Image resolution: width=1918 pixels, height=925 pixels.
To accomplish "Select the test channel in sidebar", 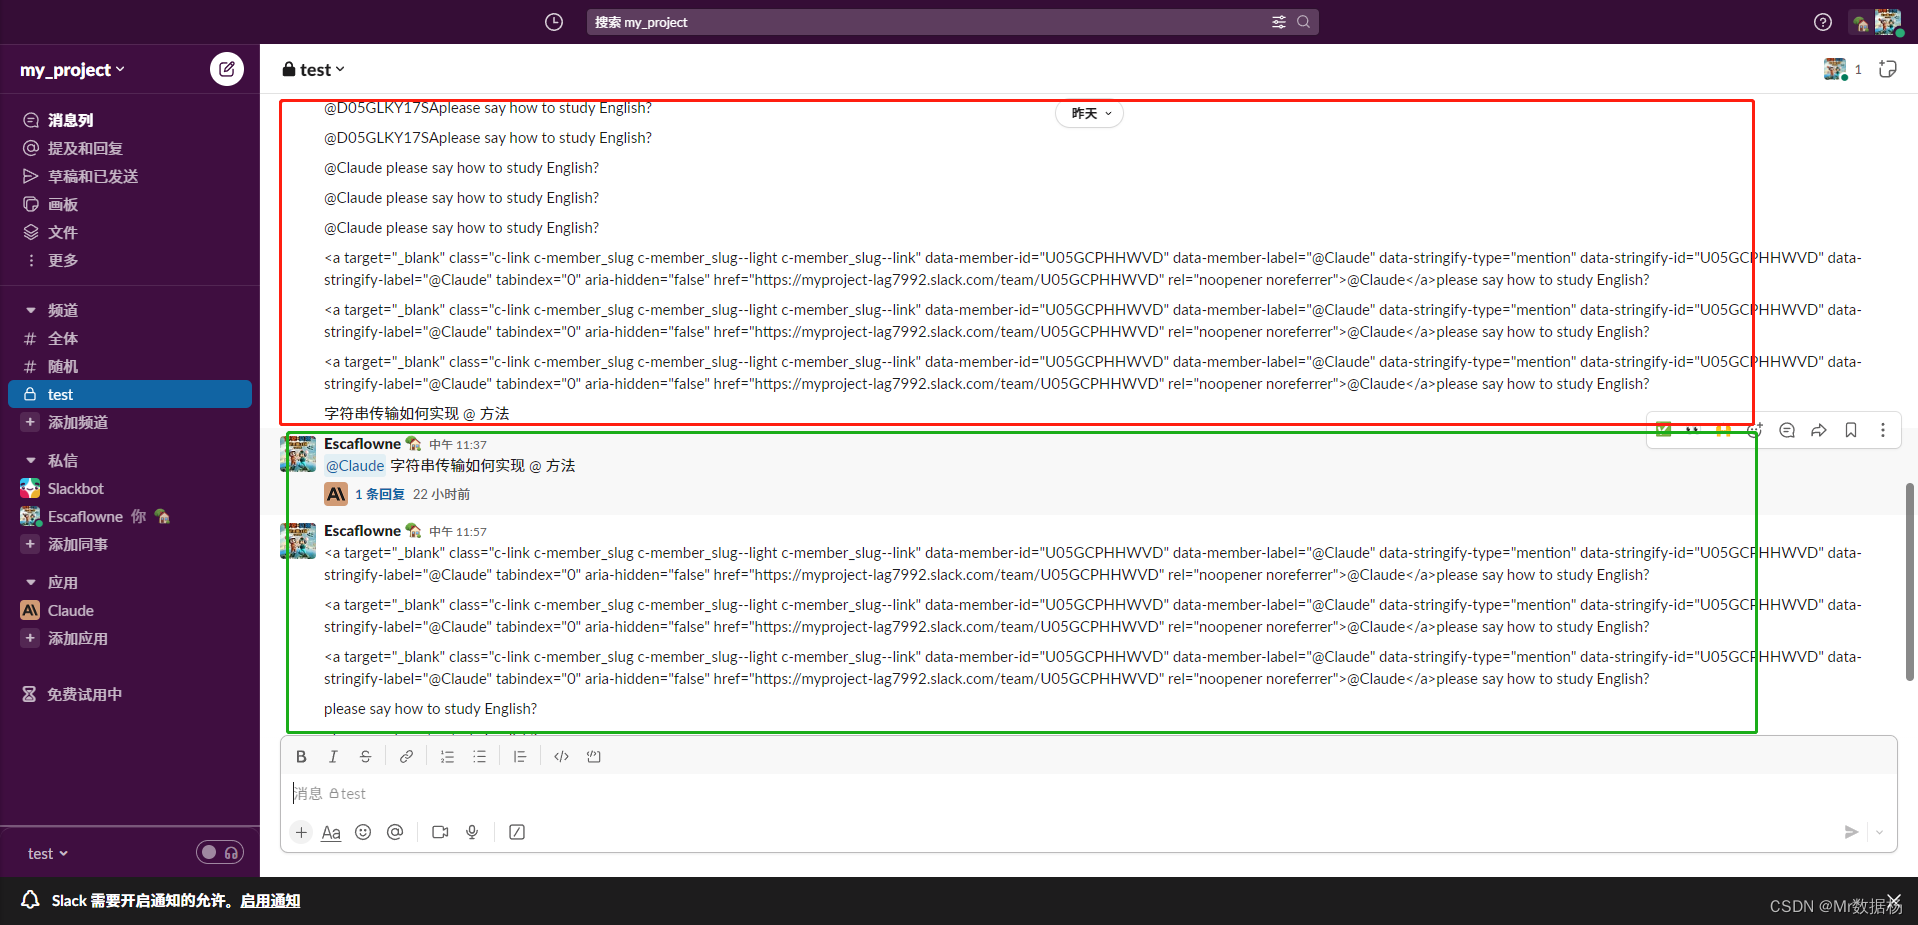I will (x=130, y=394).
